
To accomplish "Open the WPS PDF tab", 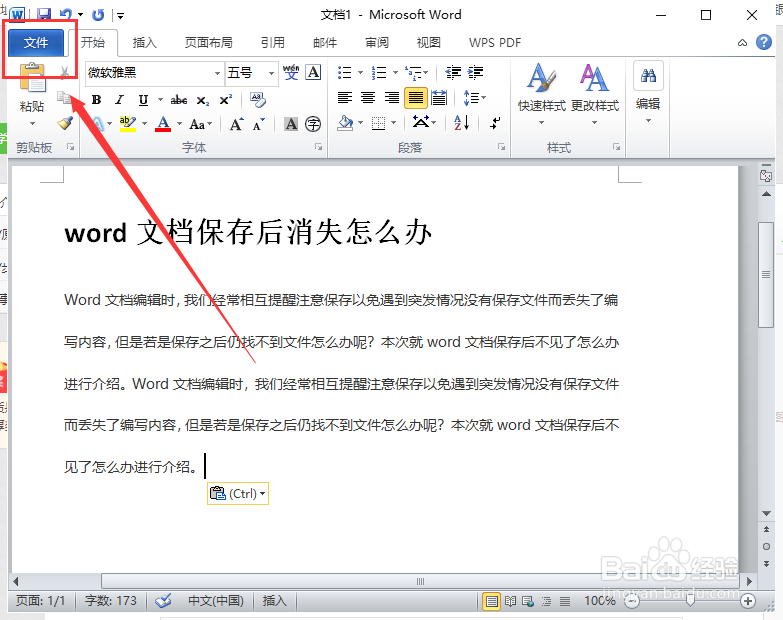I will [x=495, y=43].
